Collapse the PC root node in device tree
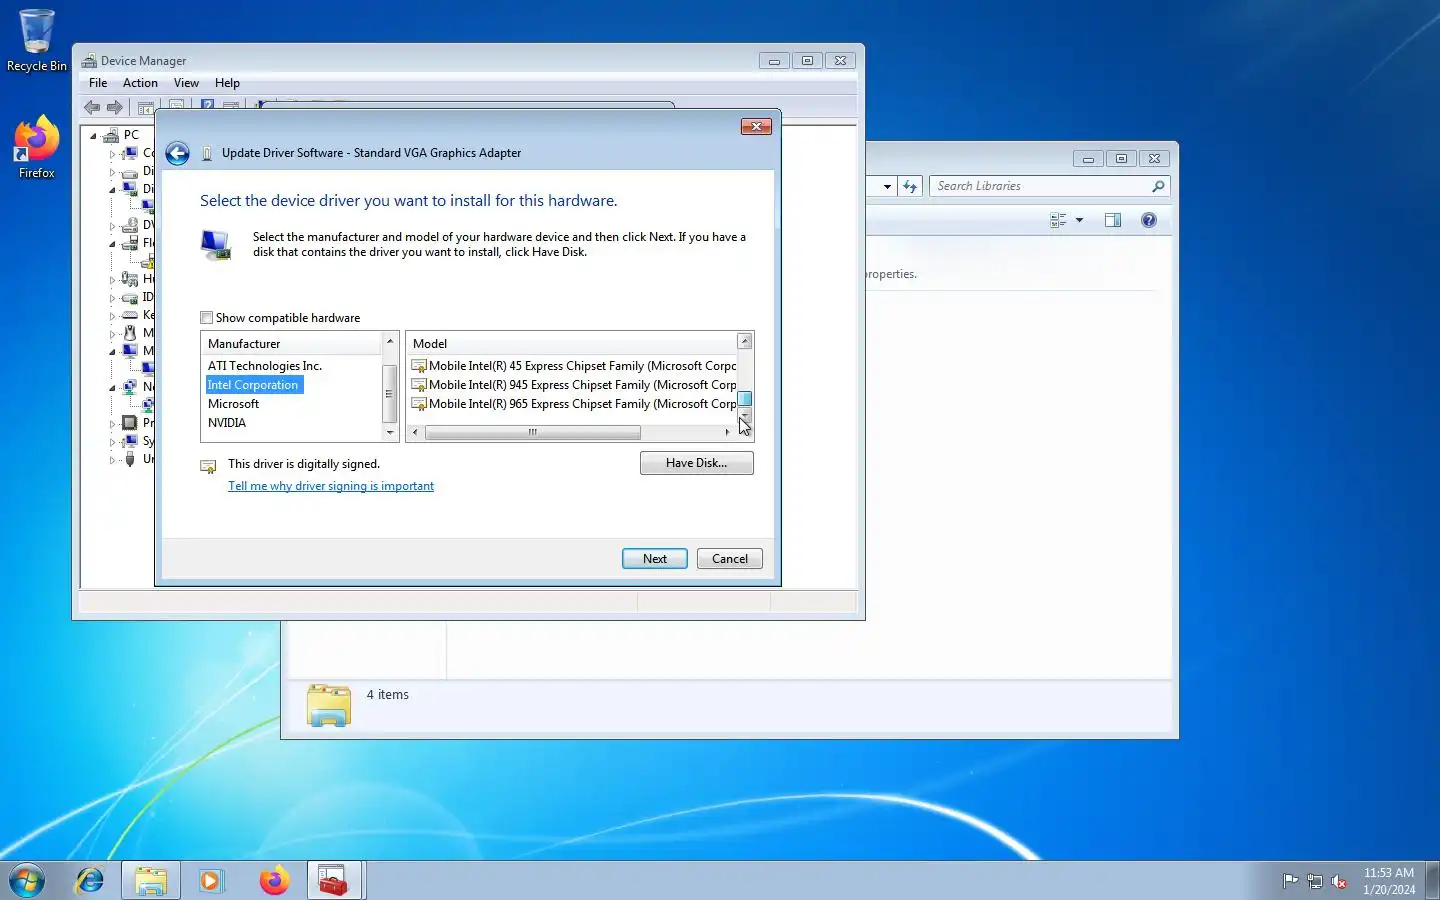Viewport: 1440px width, 900px height. coord(94,136)
